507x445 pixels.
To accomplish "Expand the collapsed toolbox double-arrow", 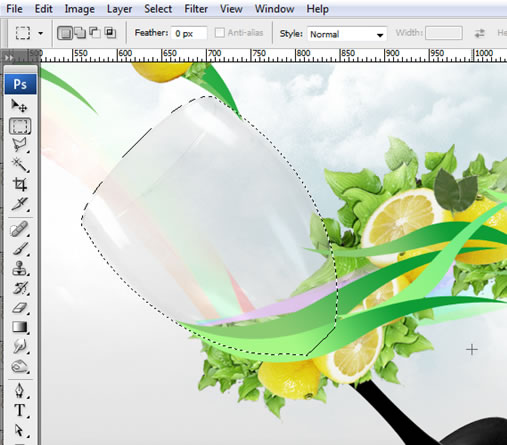I will pos(9,57).
